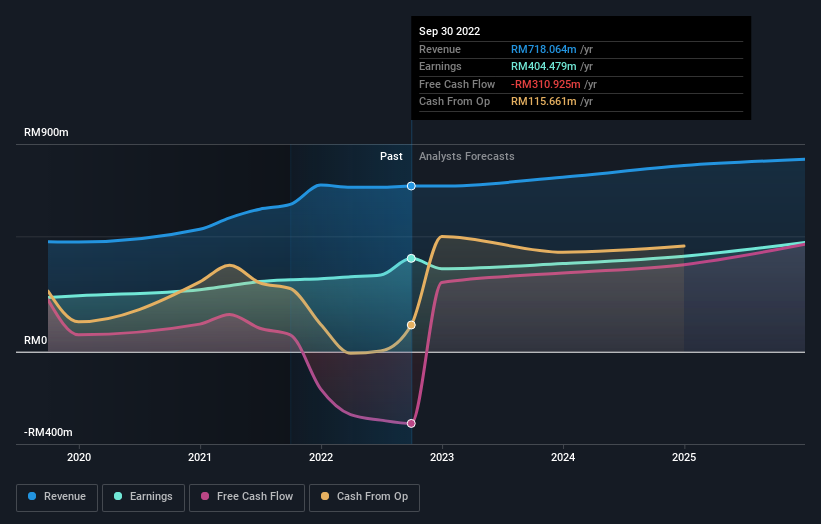This screenshot has width=821, height=524.
Task: Click the Analysts Forecasts label
Action: [467, 156]
